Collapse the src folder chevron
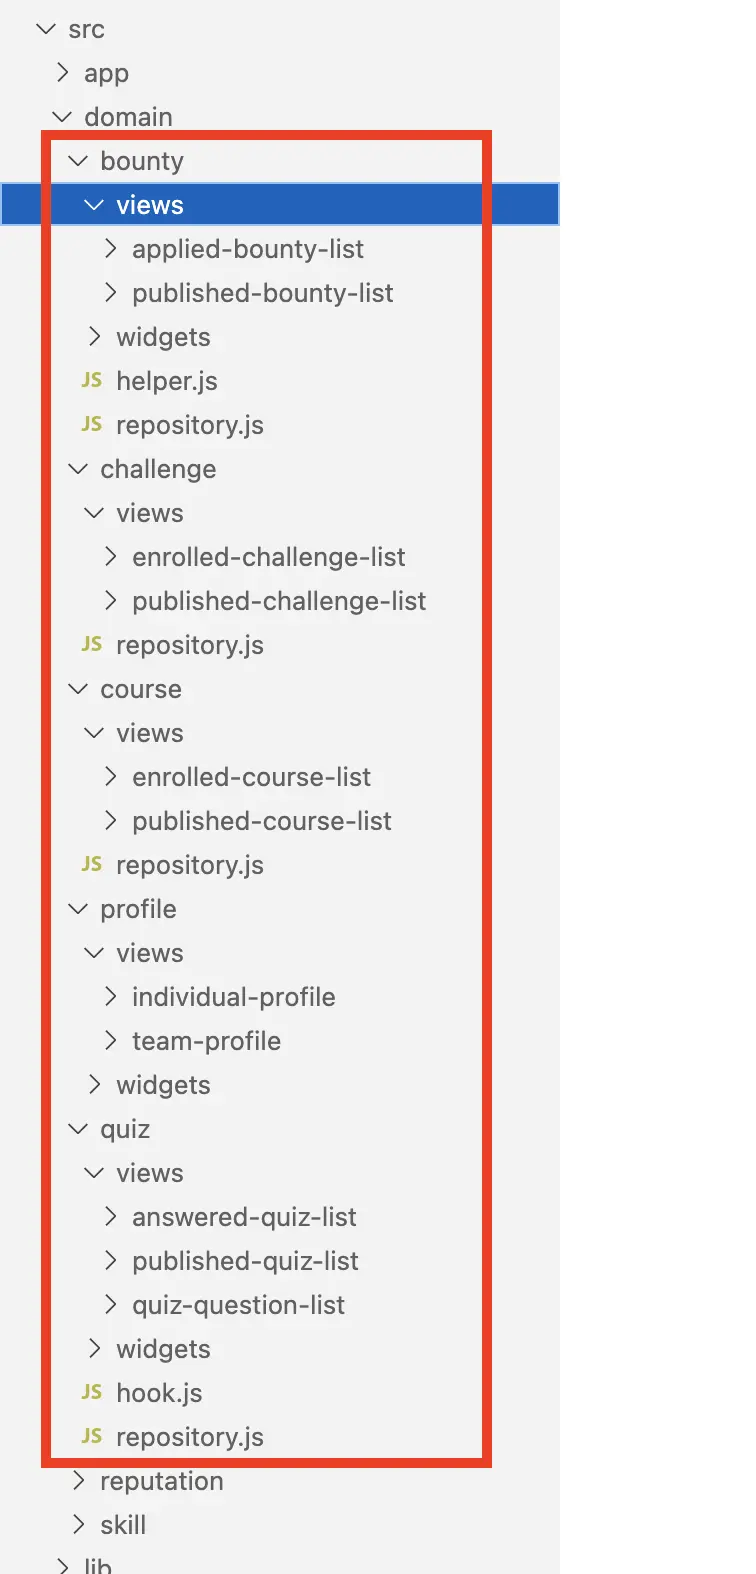This screenshot has width=756, height=1574. click(46, 29)
